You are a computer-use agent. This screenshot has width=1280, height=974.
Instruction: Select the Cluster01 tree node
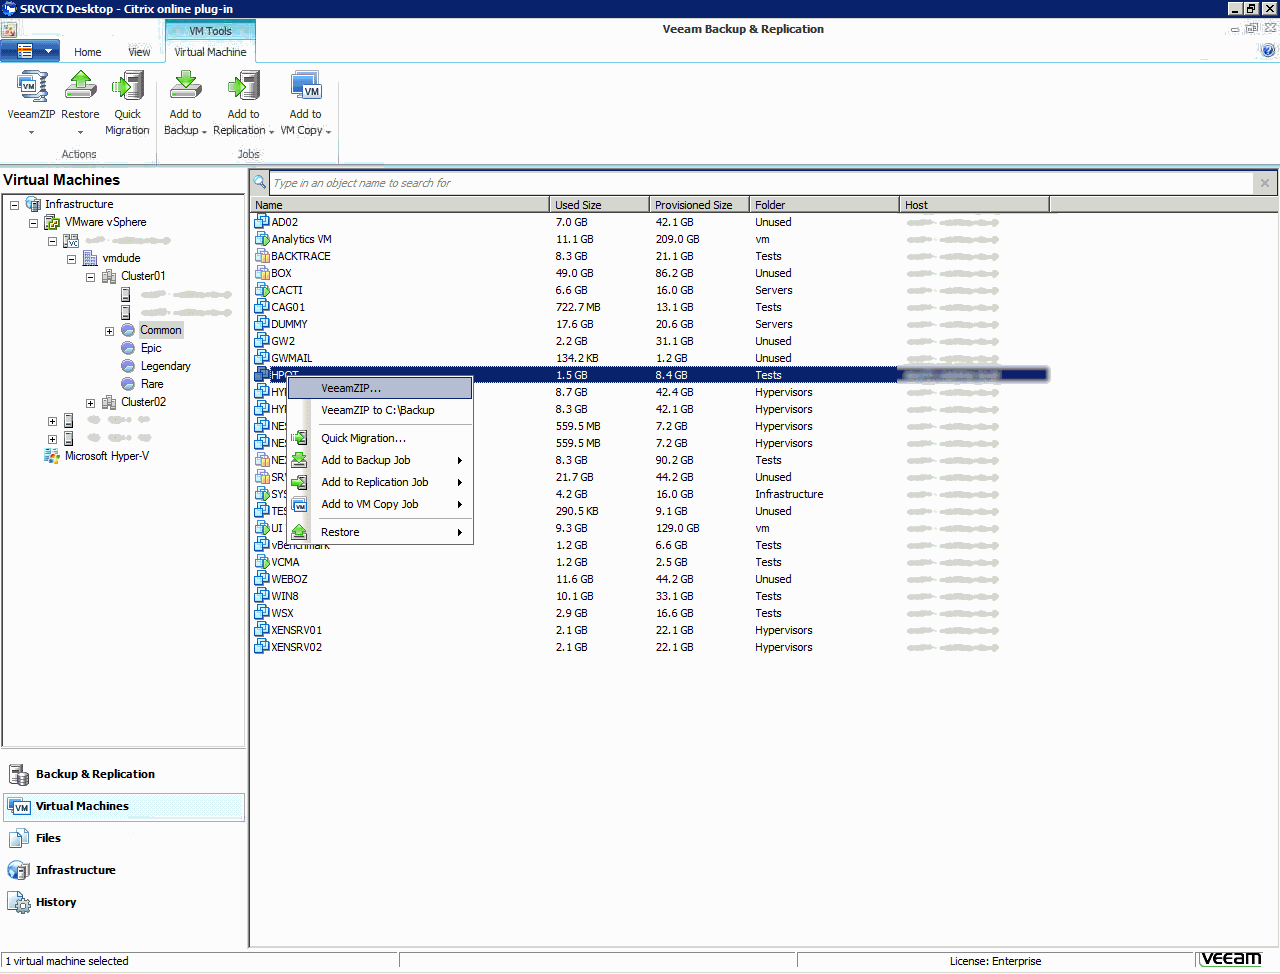143,276
